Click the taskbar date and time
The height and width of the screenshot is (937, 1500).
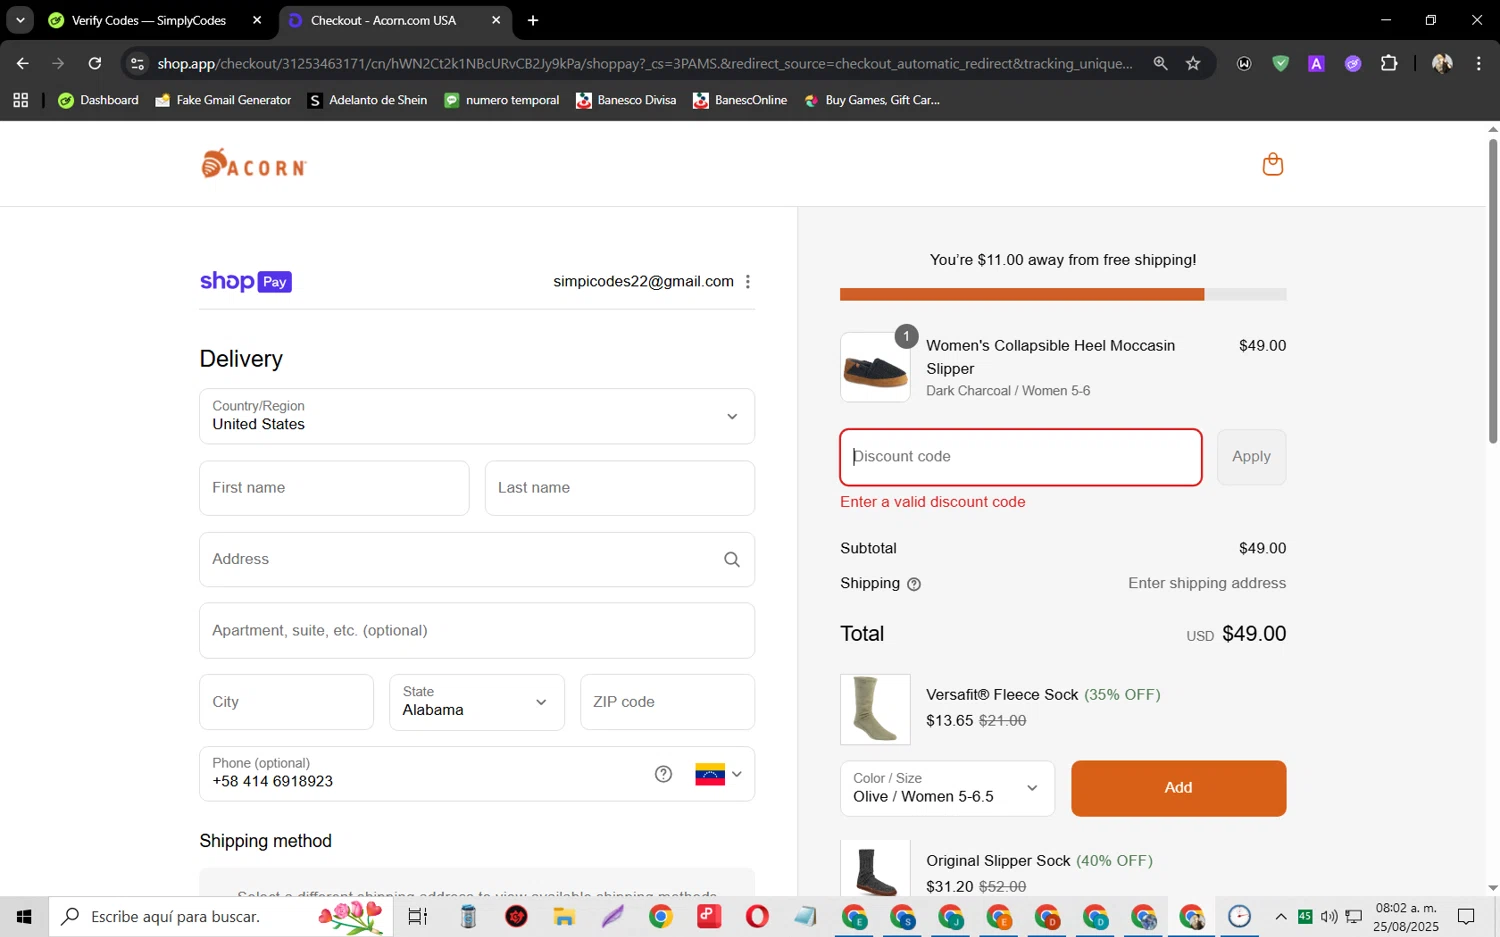pos(1406,917)
